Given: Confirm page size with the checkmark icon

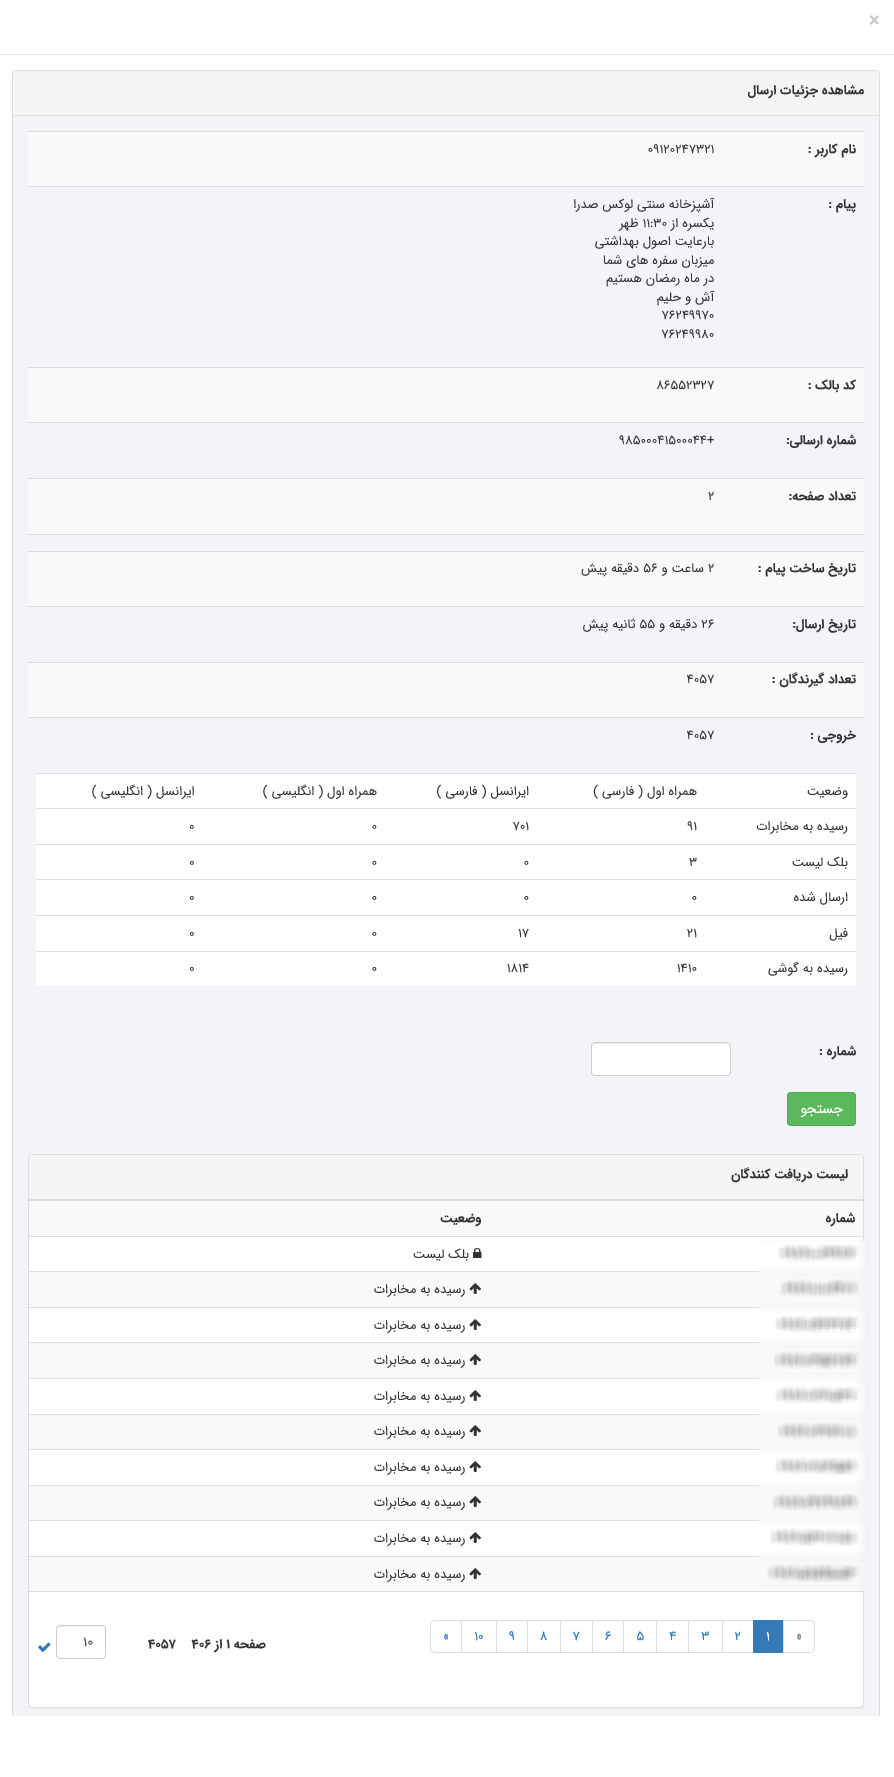Looking at the screenshot, I should click(44, 1647).
